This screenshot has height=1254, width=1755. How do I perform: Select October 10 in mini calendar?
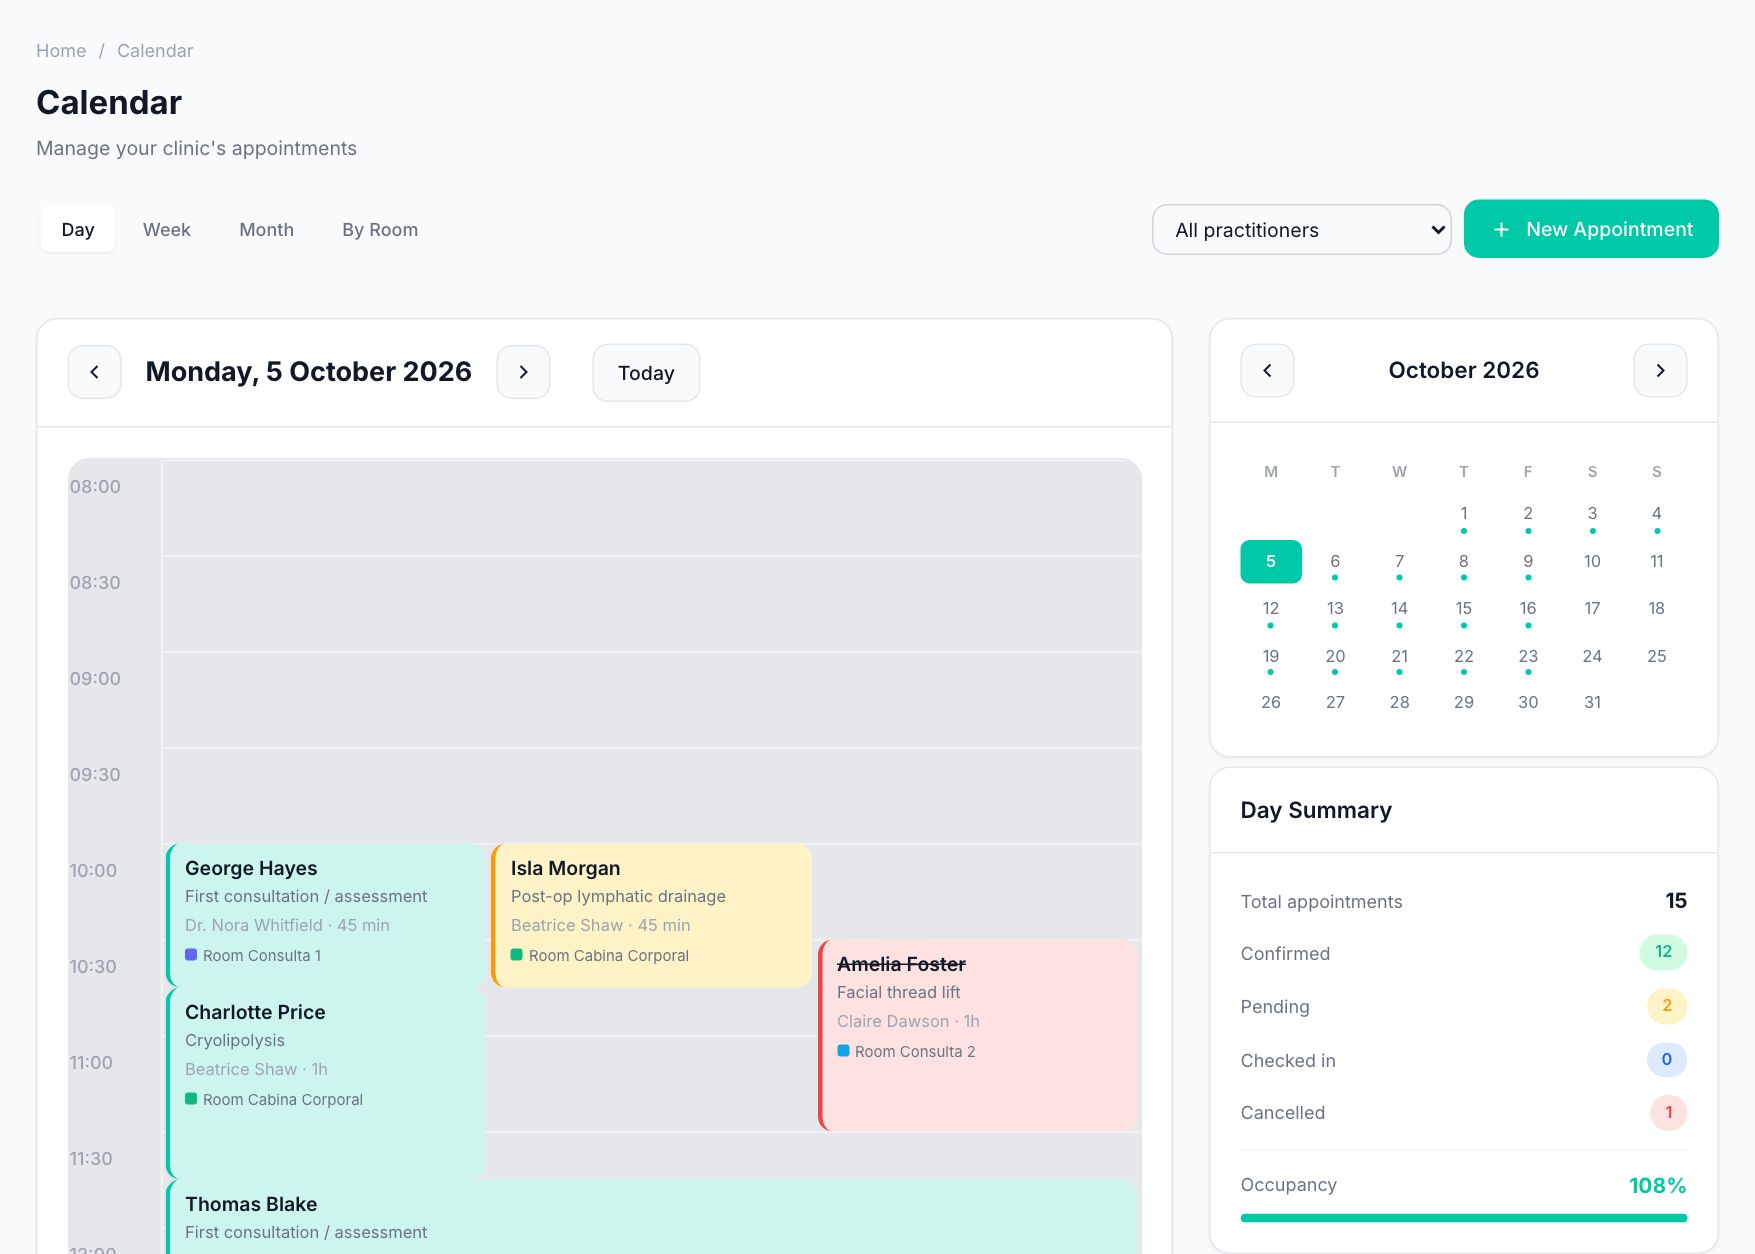[x=1592, y=562]
